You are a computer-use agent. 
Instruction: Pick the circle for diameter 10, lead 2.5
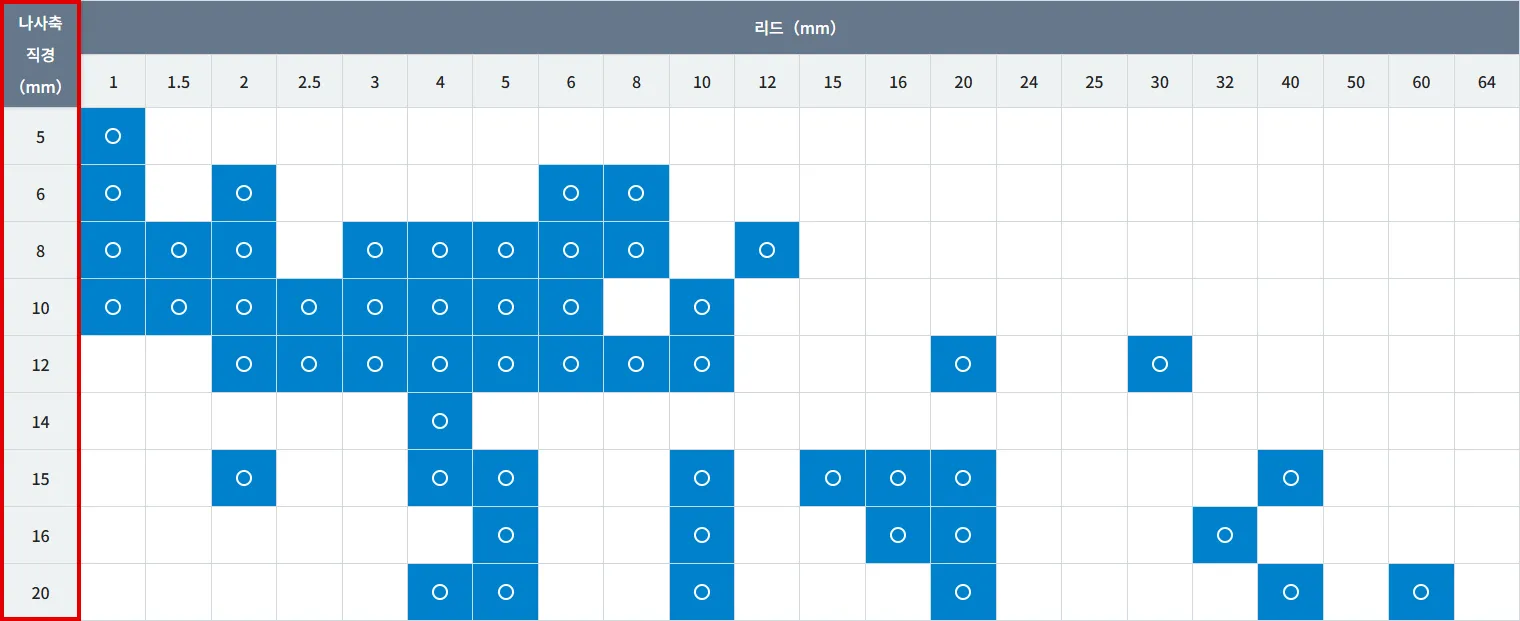[x=309, y=307]
